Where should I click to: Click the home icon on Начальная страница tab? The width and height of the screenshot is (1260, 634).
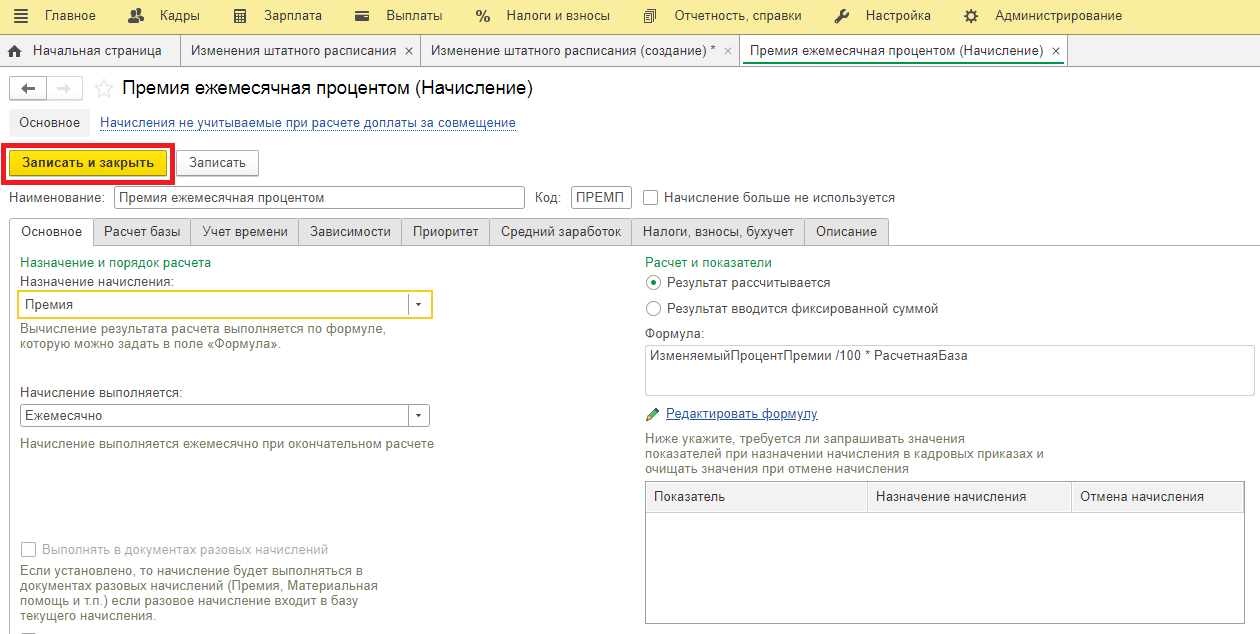click(15, 51)
